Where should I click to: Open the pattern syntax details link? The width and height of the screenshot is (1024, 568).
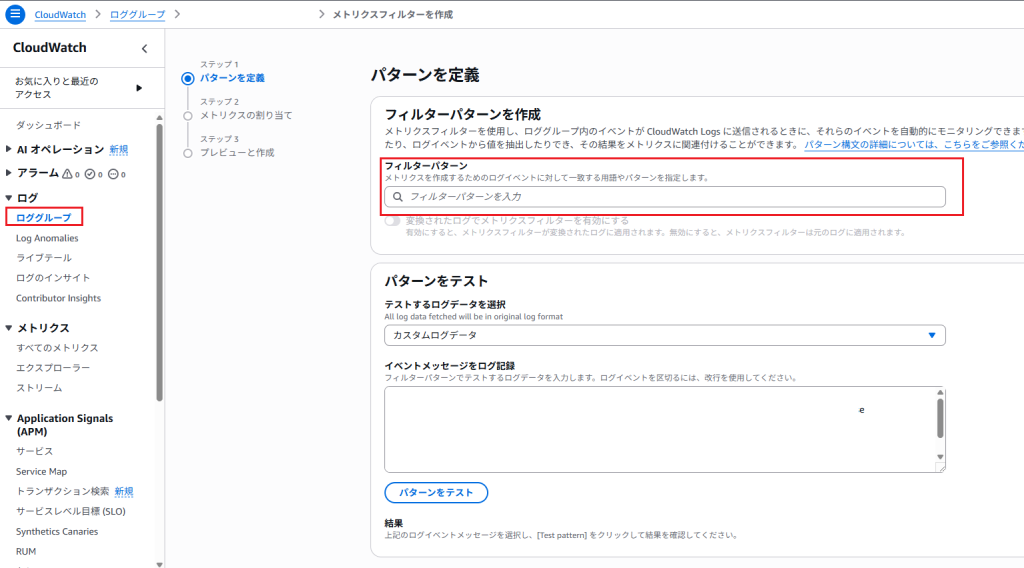914,144
